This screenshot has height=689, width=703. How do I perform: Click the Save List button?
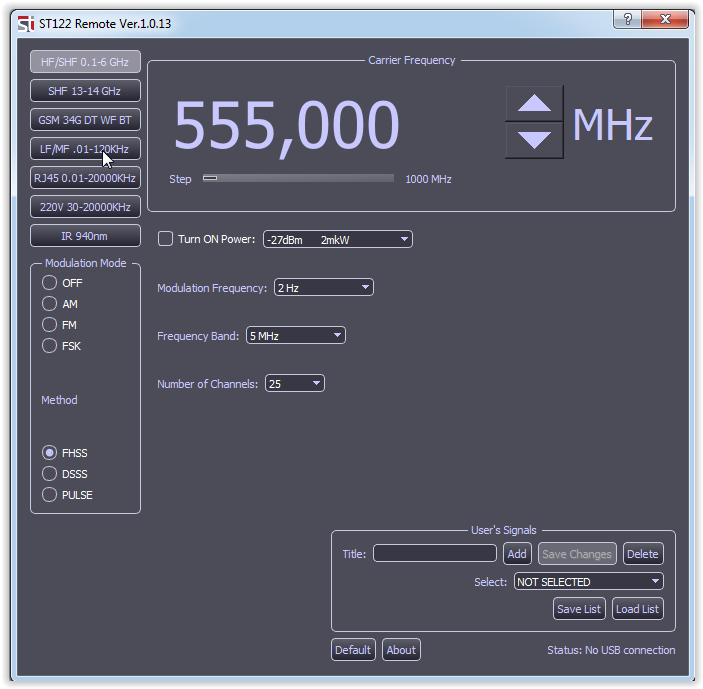(579, 609)
